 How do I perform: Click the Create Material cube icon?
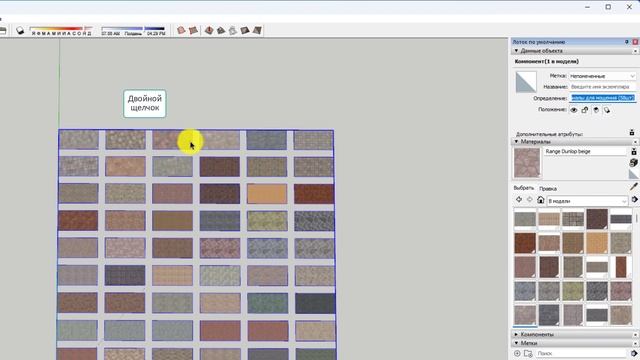[633, 162]
